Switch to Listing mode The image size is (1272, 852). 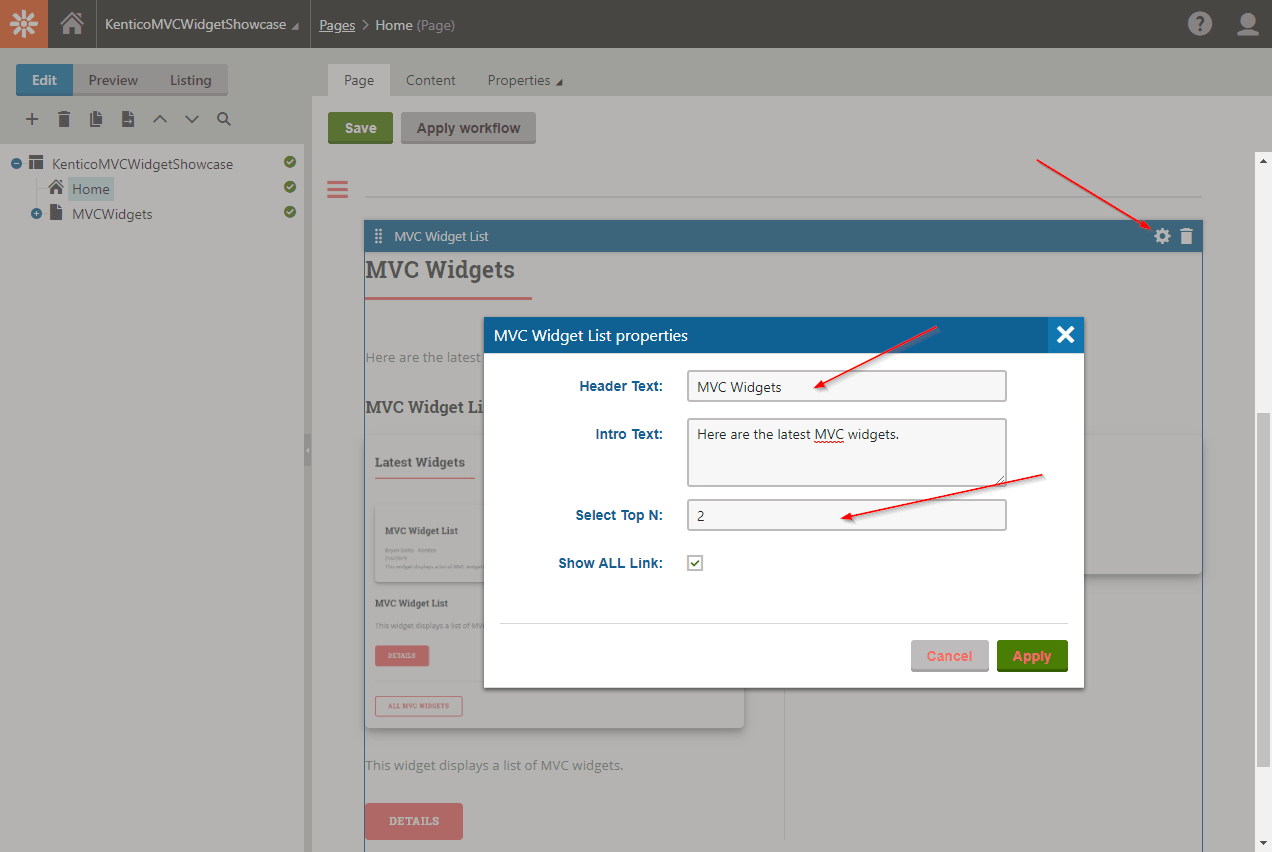190,80
